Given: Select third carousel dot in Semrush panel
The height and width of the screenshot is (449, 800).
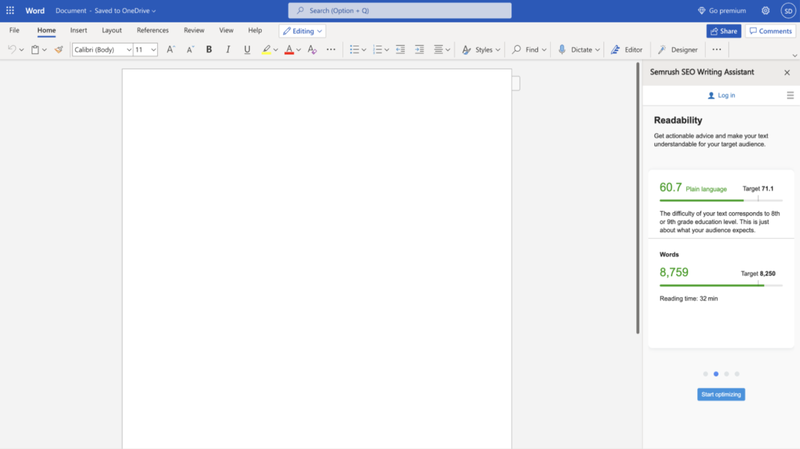Looking at the screenshot, I should [727, 374].
